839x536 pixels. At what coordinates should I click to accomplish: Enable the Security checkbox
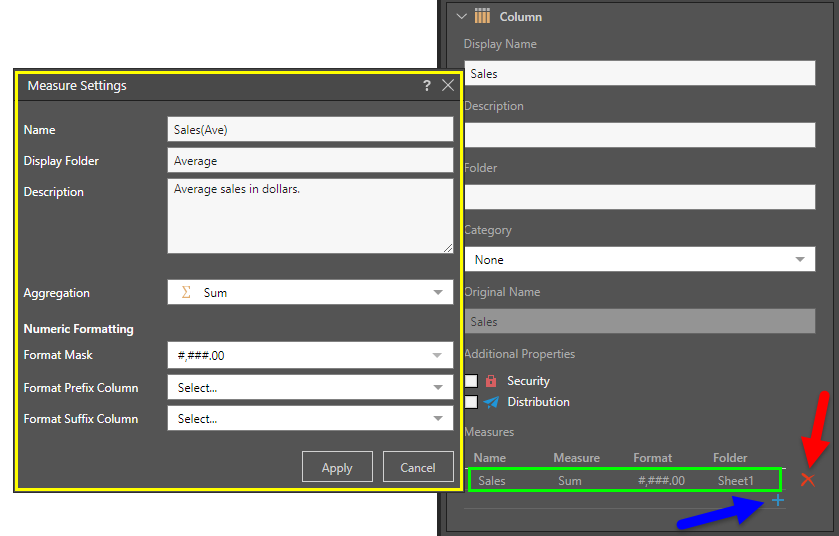pos(471,381)
